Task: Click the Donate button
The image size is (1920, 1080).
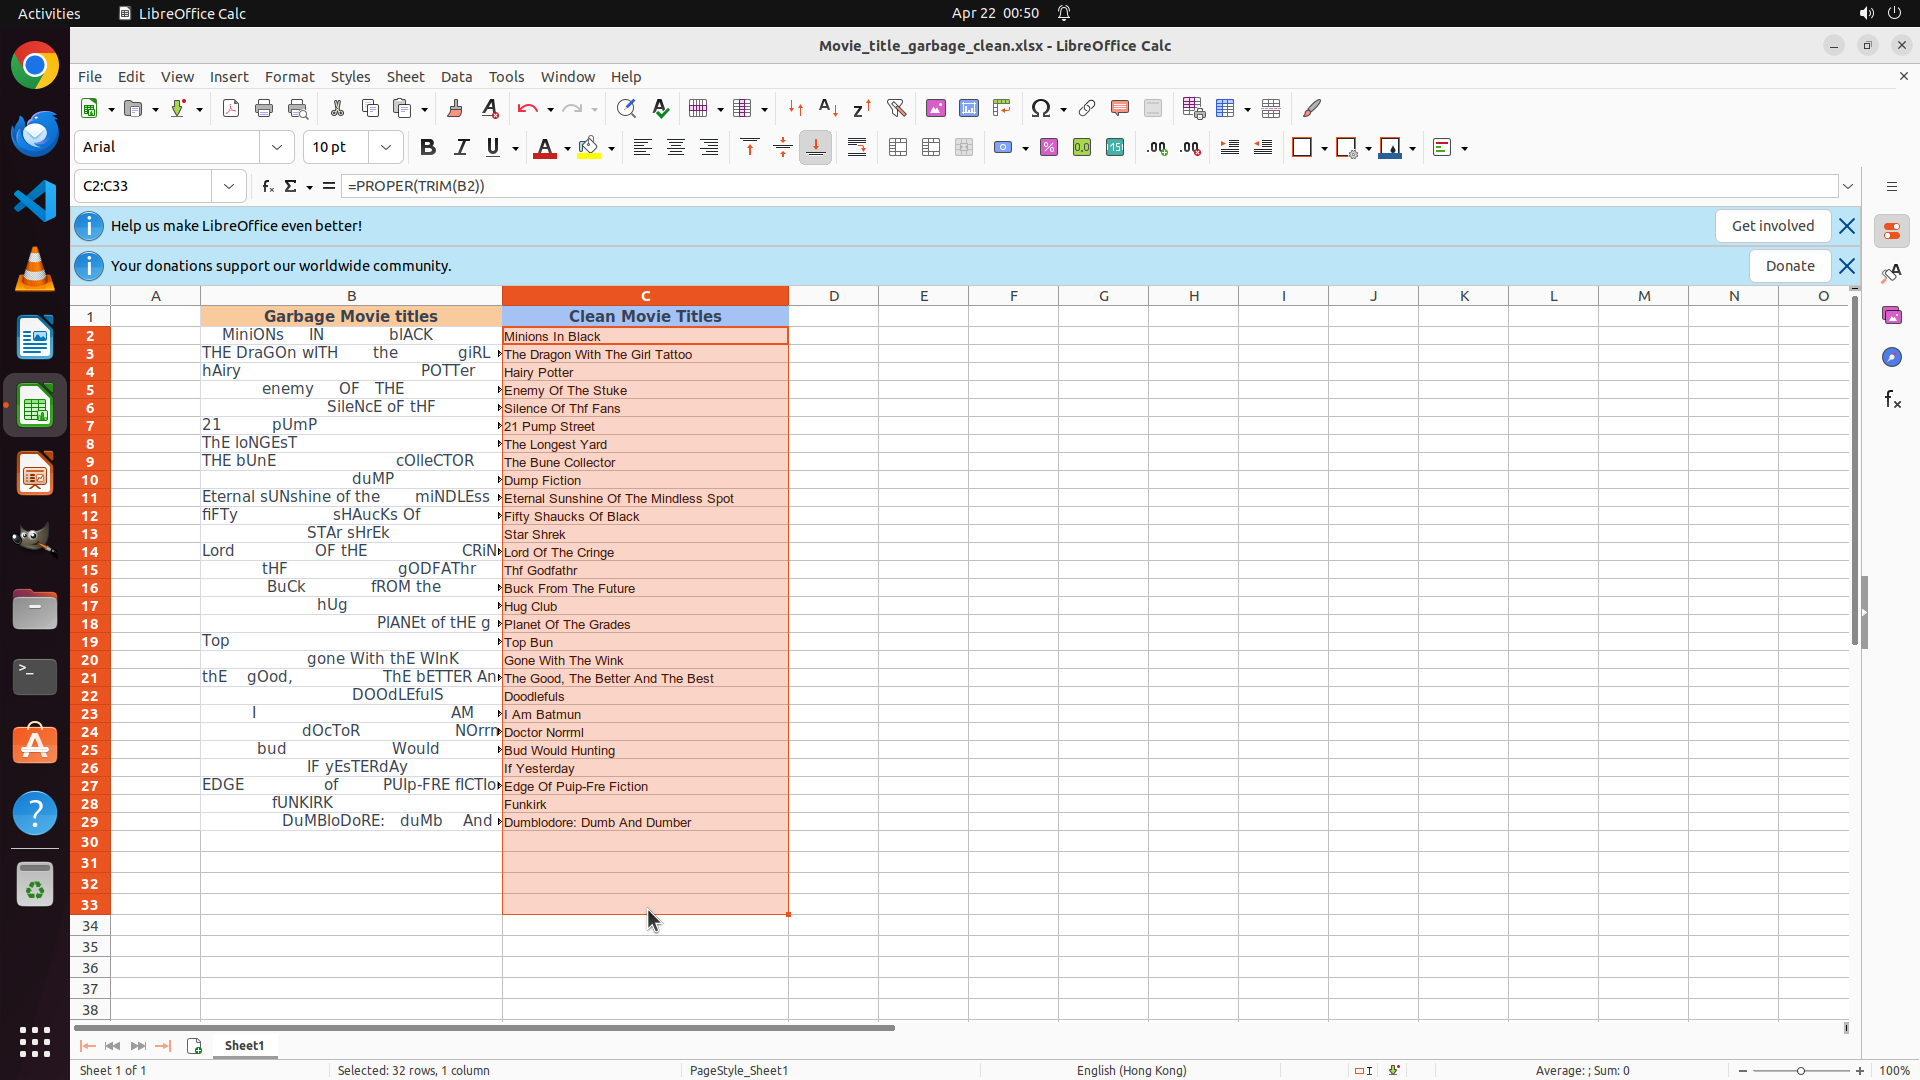Action: click(1789, 266)
